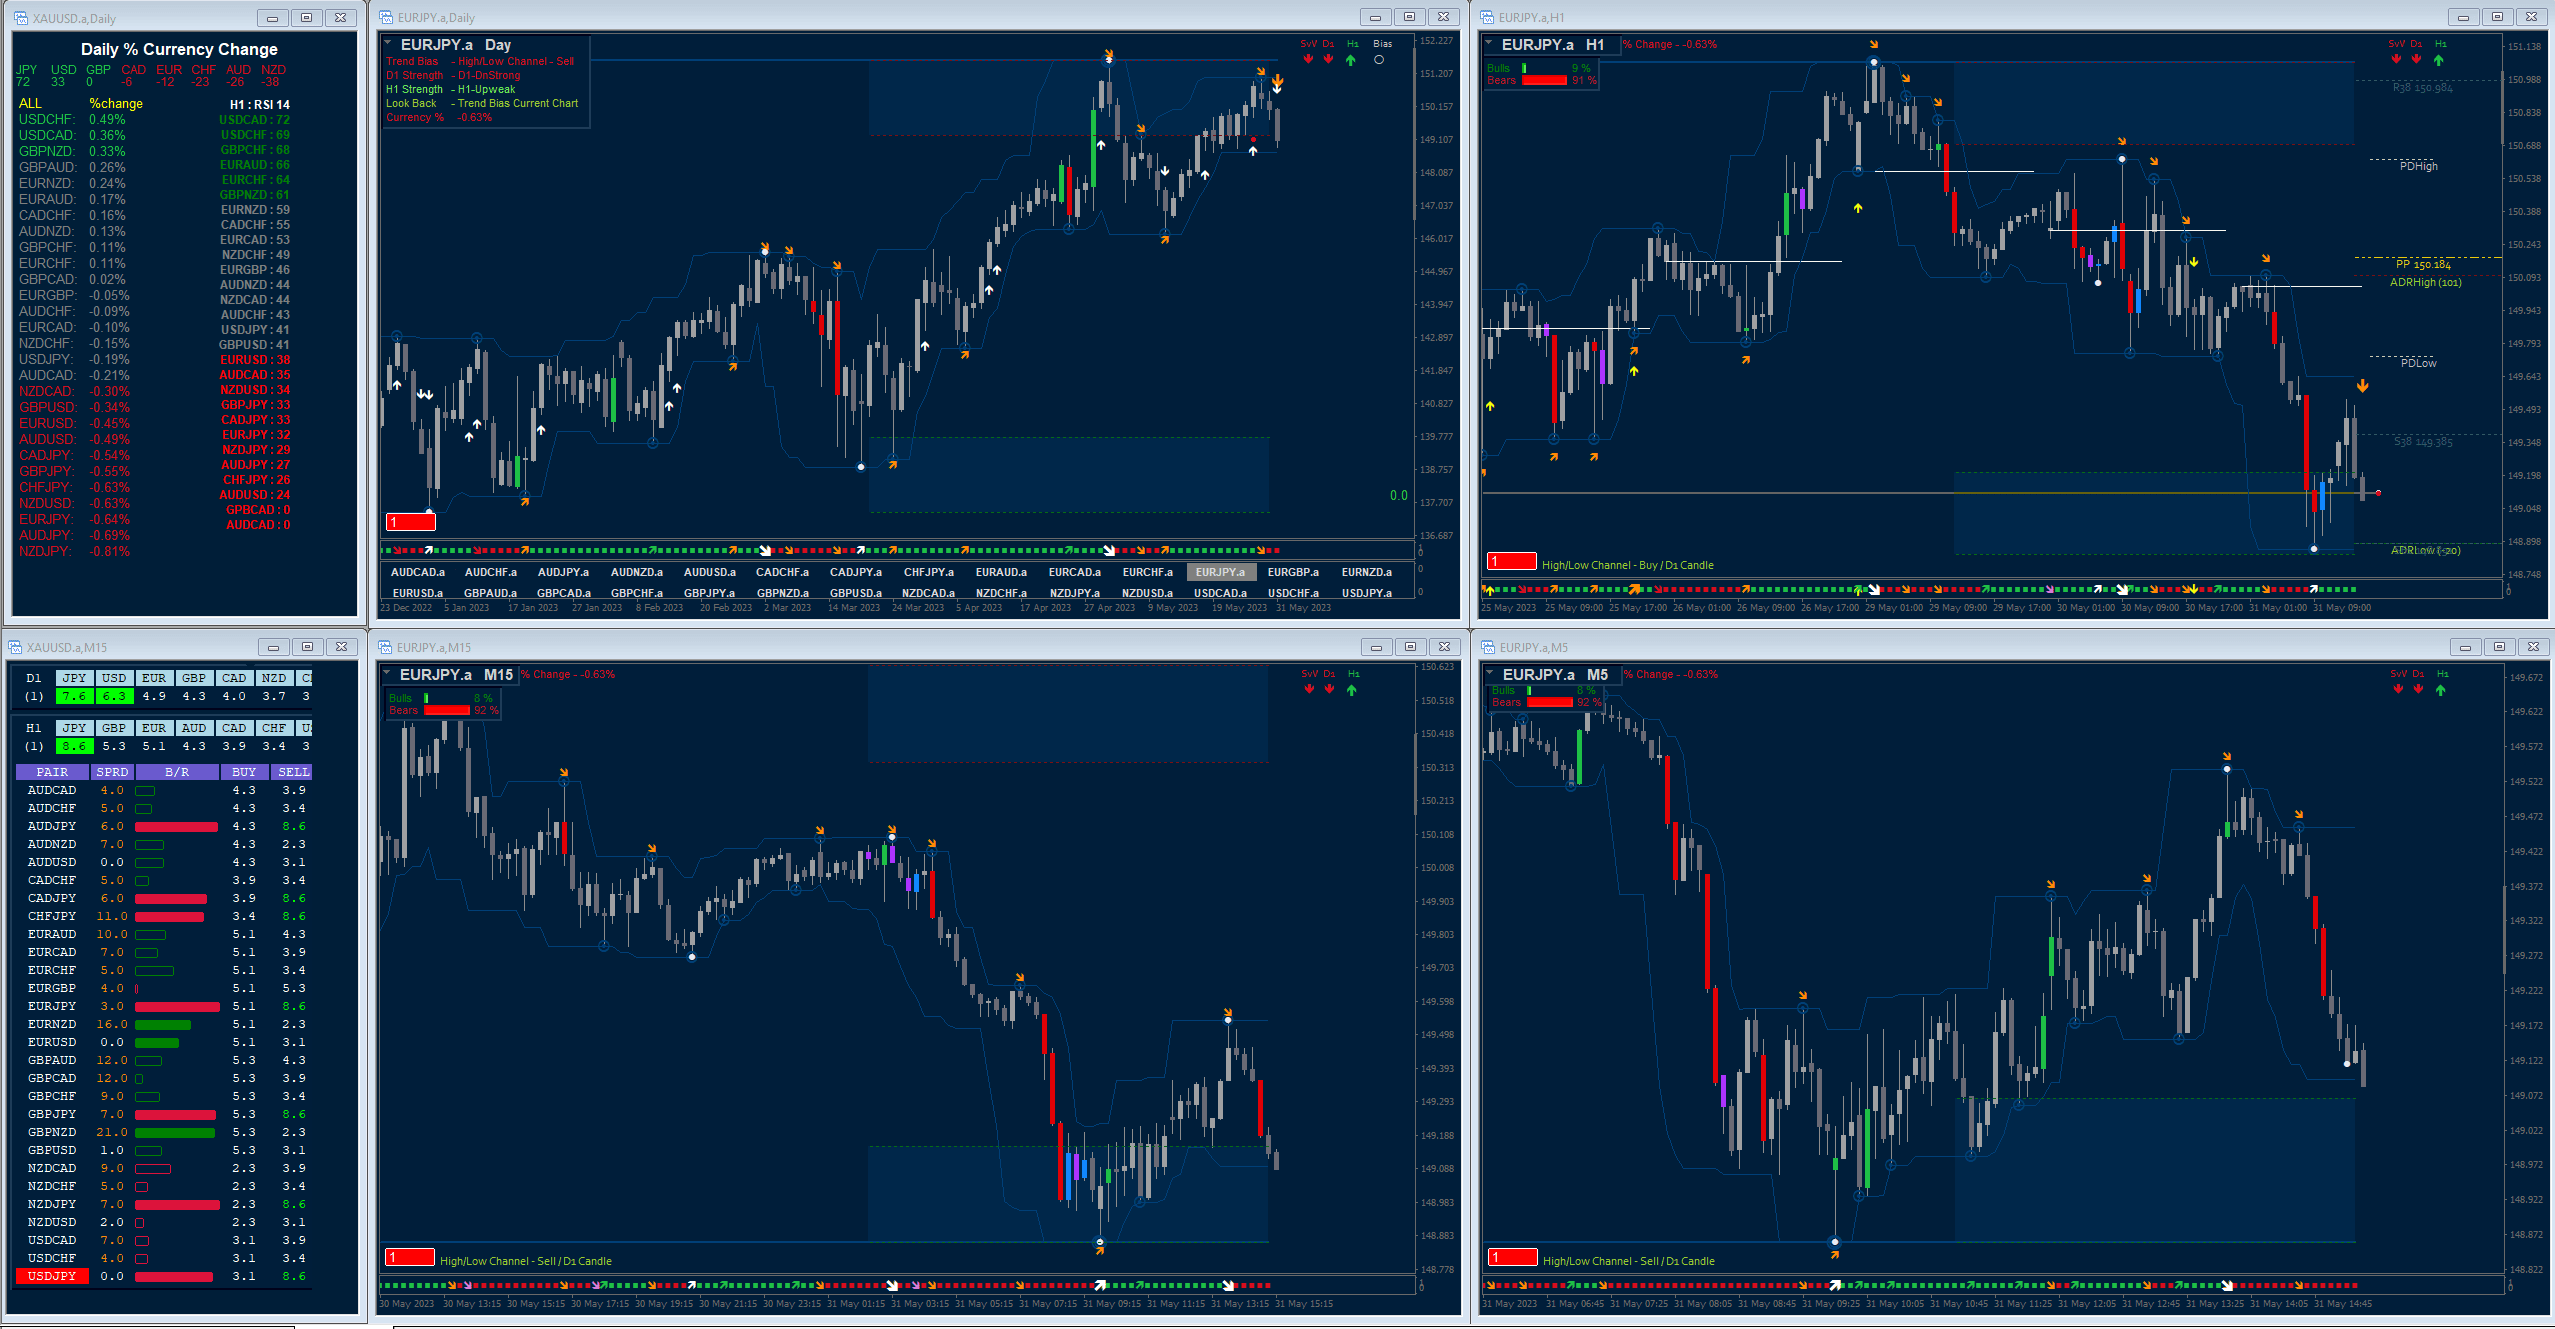Click the XAUUSD.a,M15 window title icon
2555x1329 pixels.
point(17,647)
